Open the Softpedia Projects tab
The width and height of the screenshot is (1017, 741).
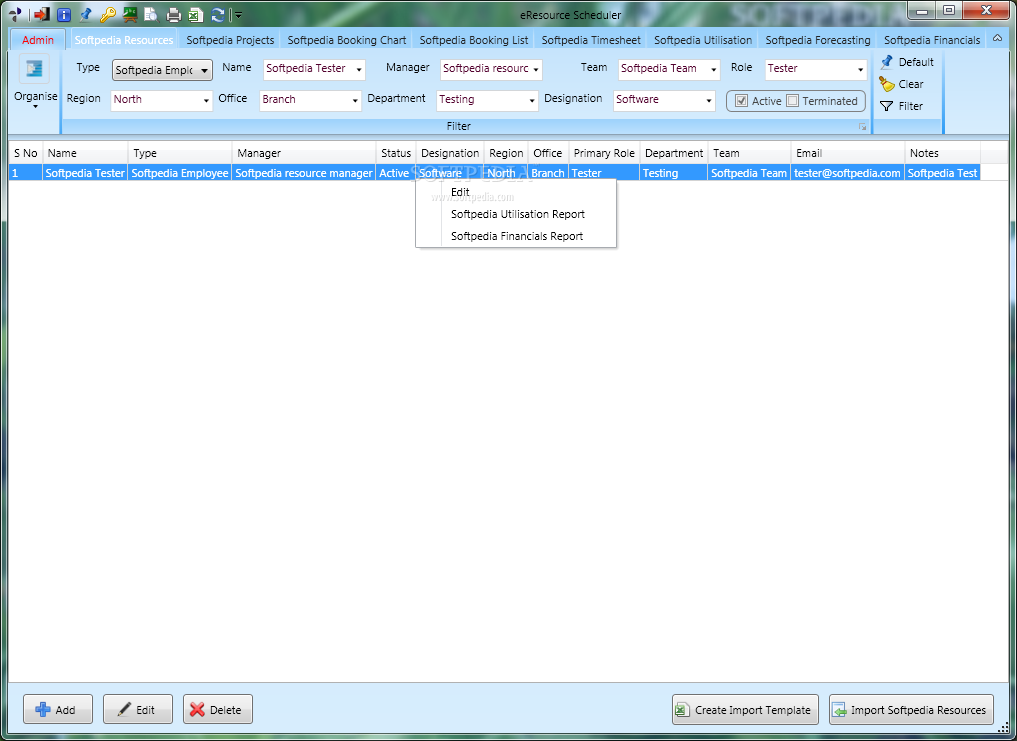point(230,40)
